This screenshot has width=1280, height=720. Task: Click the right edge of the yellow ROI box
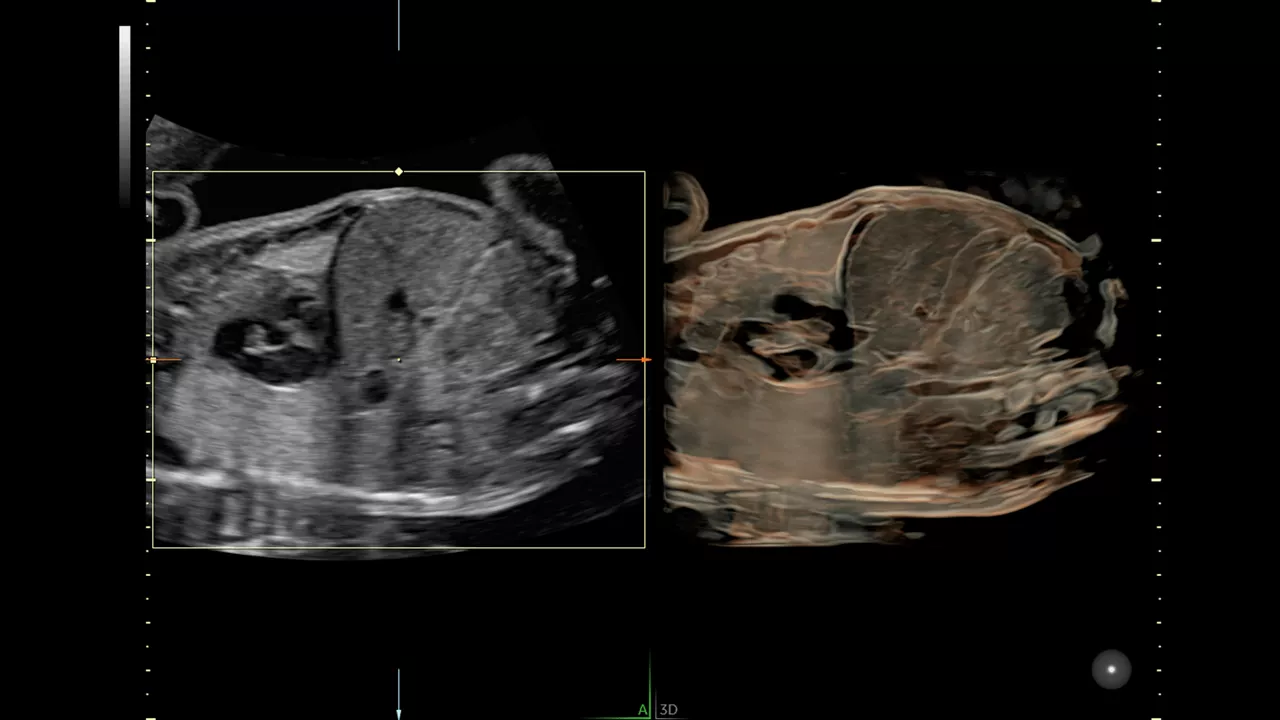pos(645,360)
